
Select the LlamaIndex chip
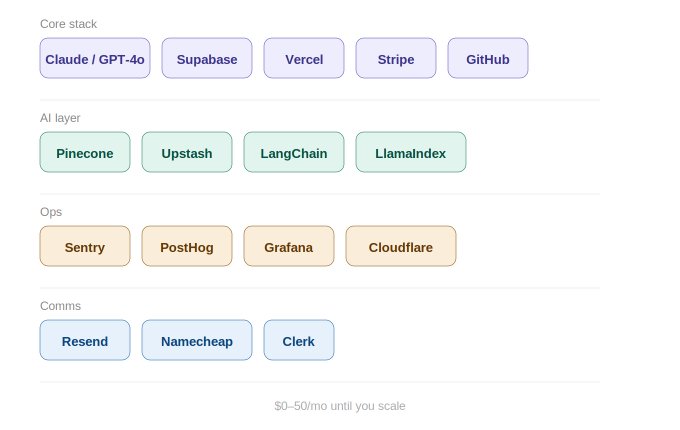pyautogui.click(x=411, y=153)
